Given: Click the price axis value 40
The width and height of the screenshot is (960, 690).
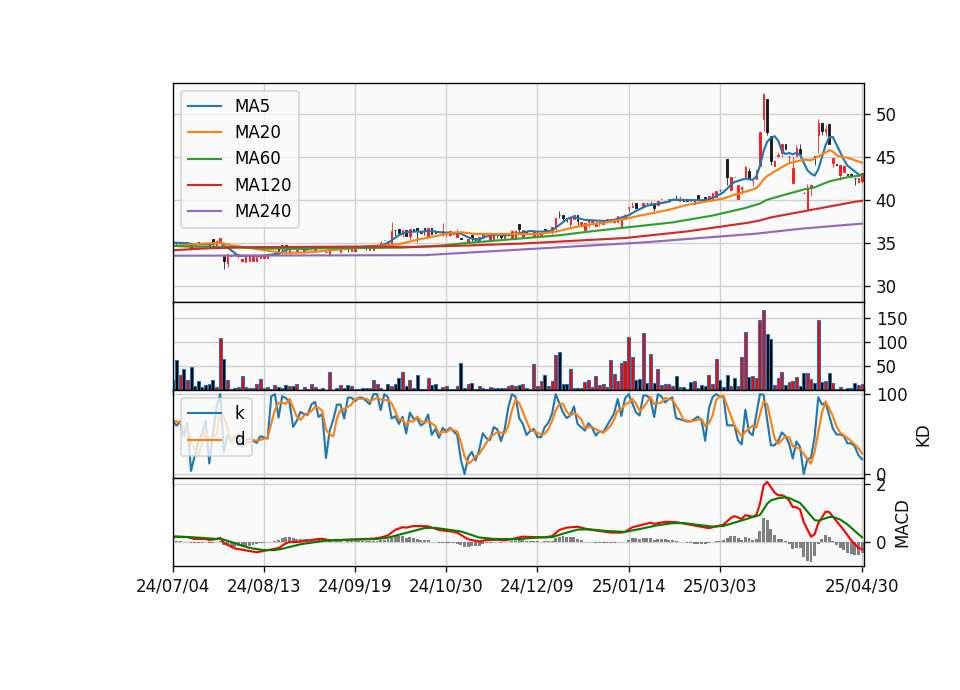Looking at the screenshot, I should [x=885, y=201].
